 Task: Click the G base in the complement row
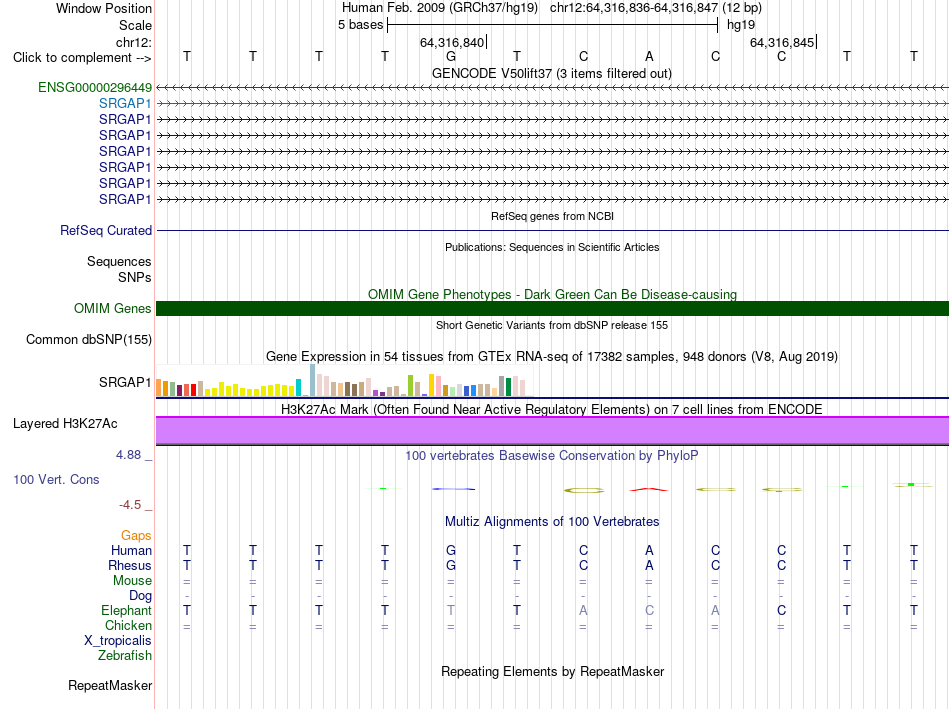(x=451, y=56)
